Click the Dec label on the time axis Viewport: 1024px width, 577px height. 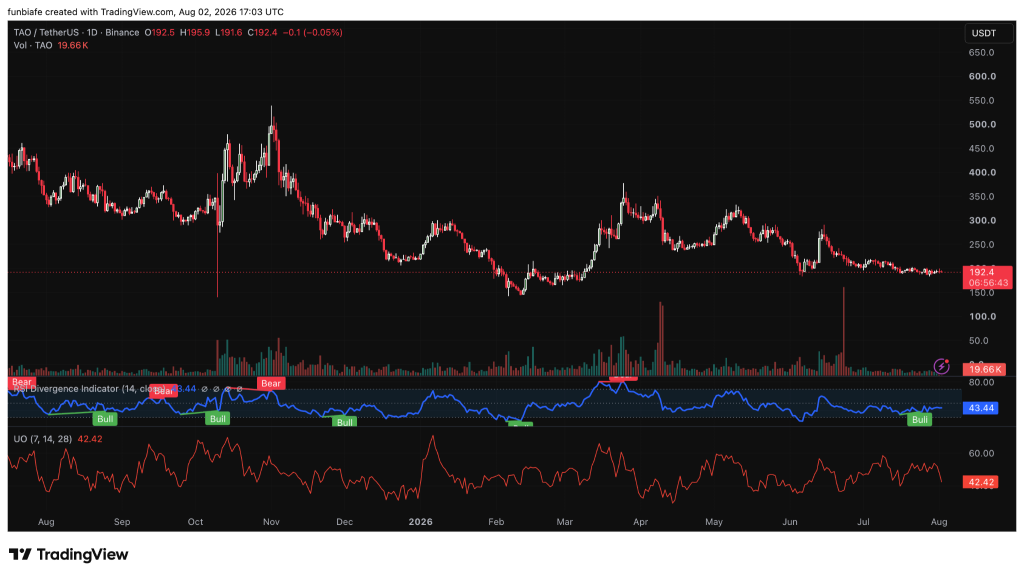click(x=344, y=522)
